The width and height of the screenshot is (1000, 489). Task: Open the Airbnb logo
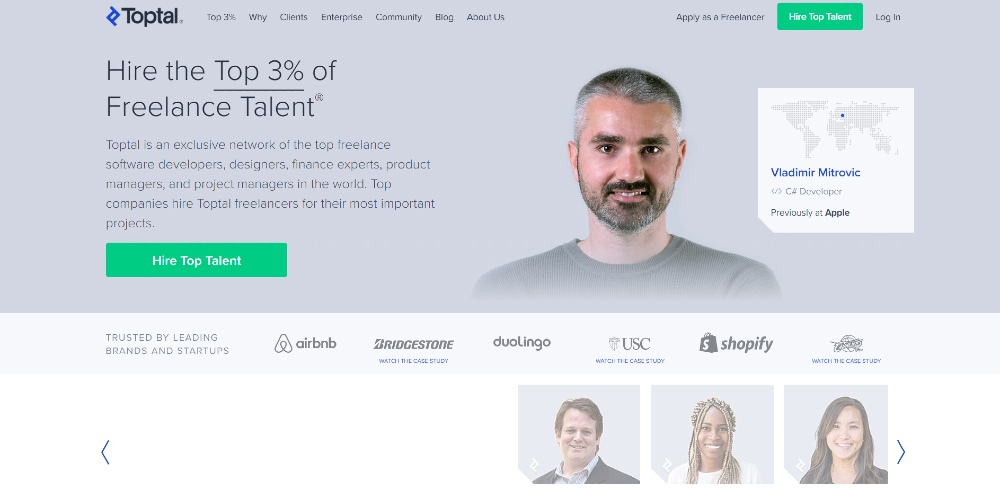(x=305, y=343)
